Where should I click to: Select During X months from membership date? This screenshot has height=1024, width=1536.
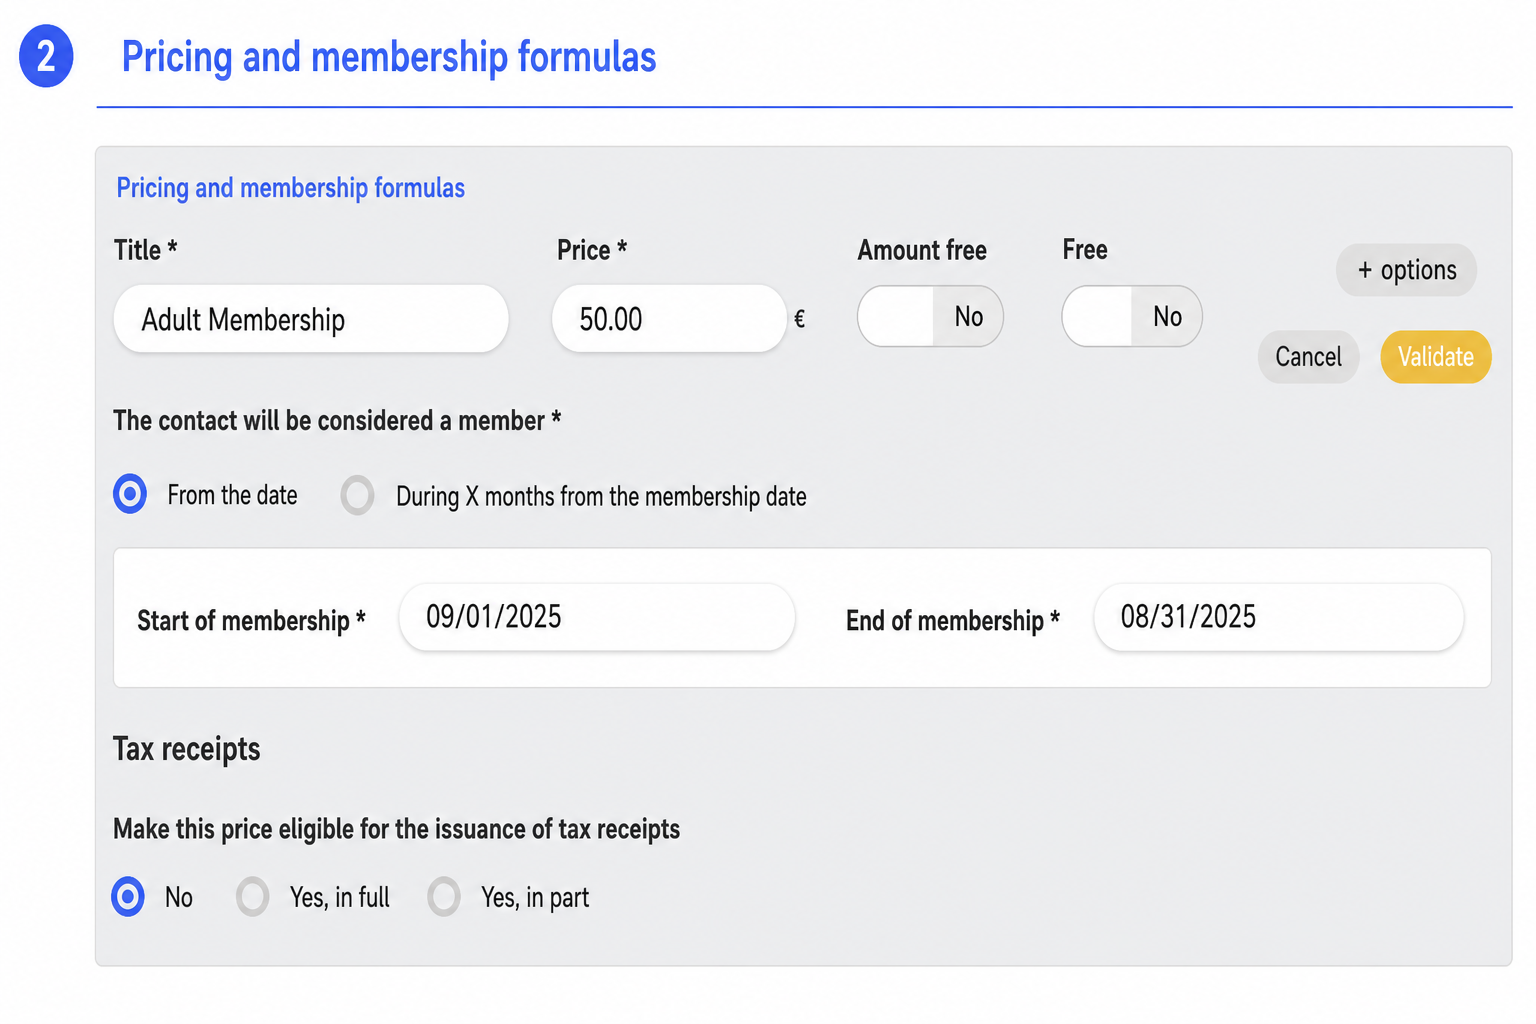pos(357,495)
